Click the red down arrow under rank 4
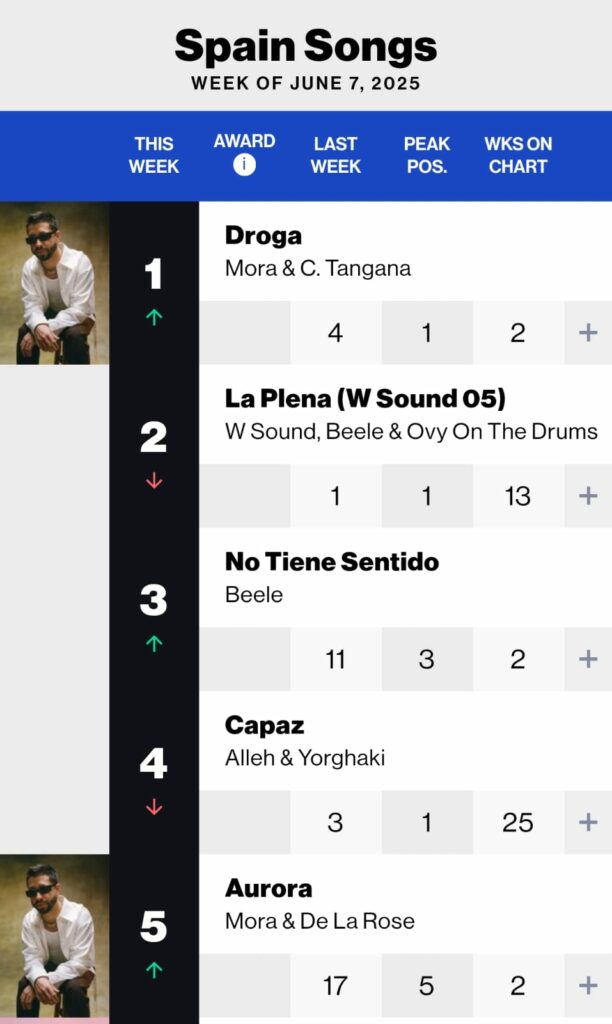Viewport: 612px width, 1024px height. point(154,807)
